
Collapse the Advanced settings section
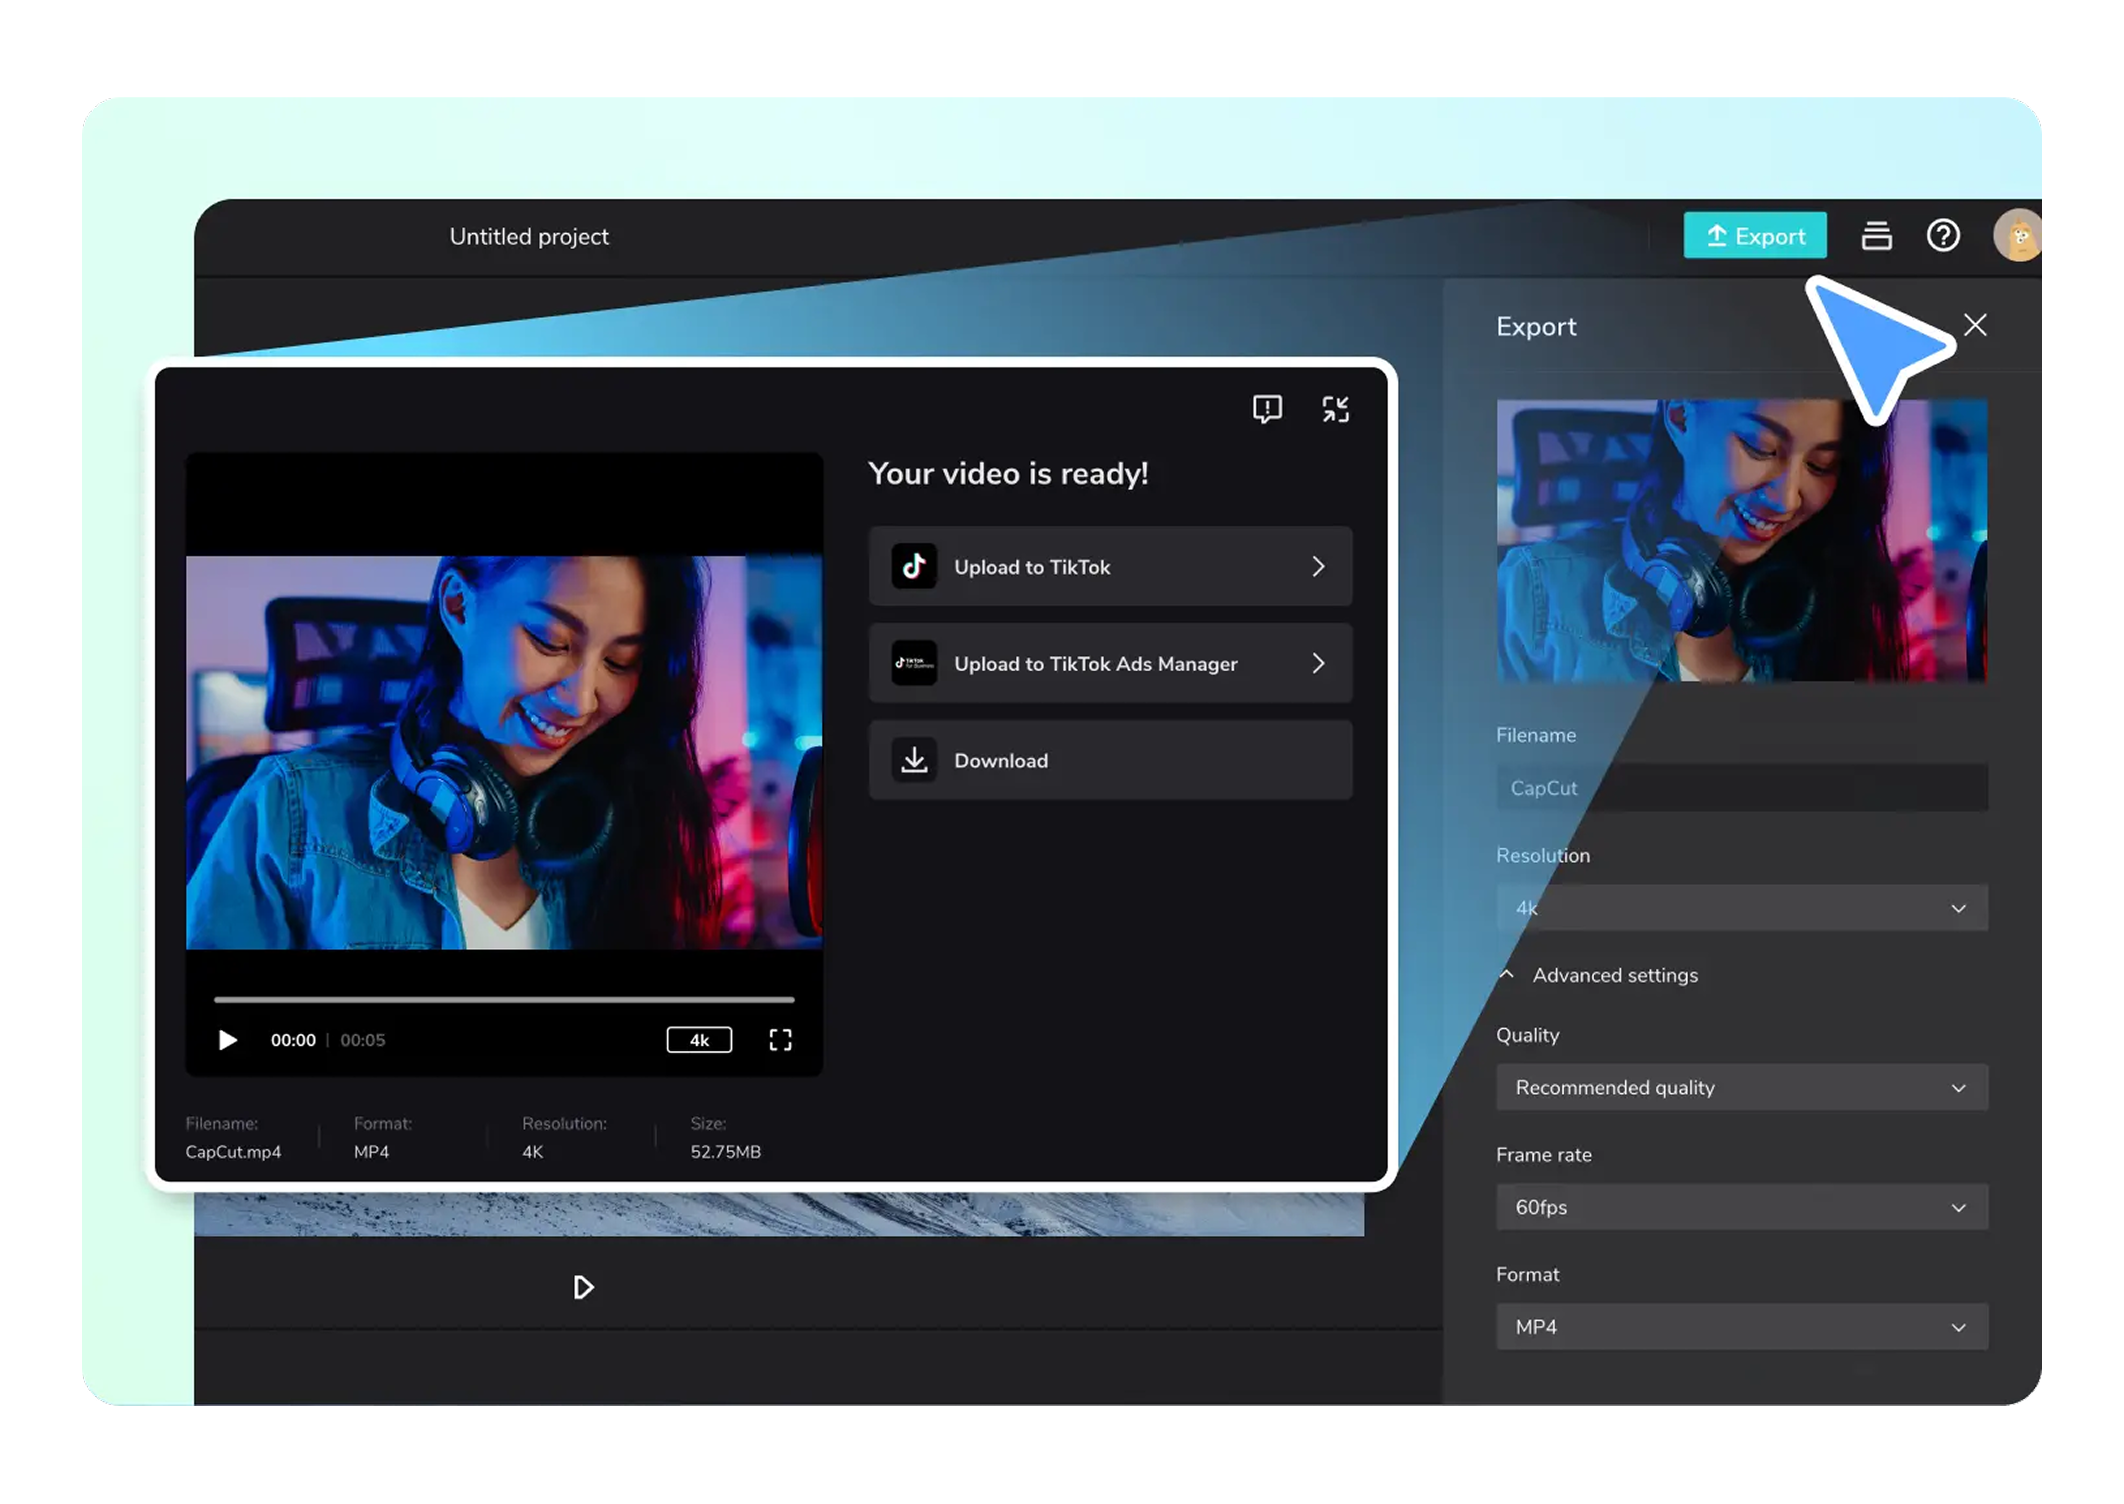[x=1597, y=975]
